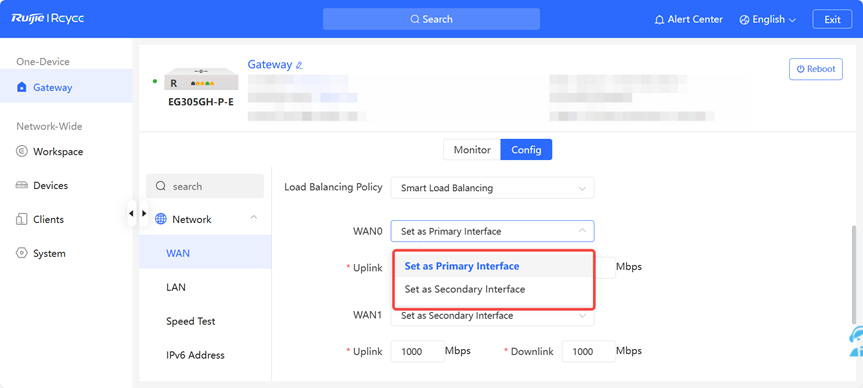863x388 pixels.
Task: Click the Workspace sidebar icon
Action: [x=21, y=151]
